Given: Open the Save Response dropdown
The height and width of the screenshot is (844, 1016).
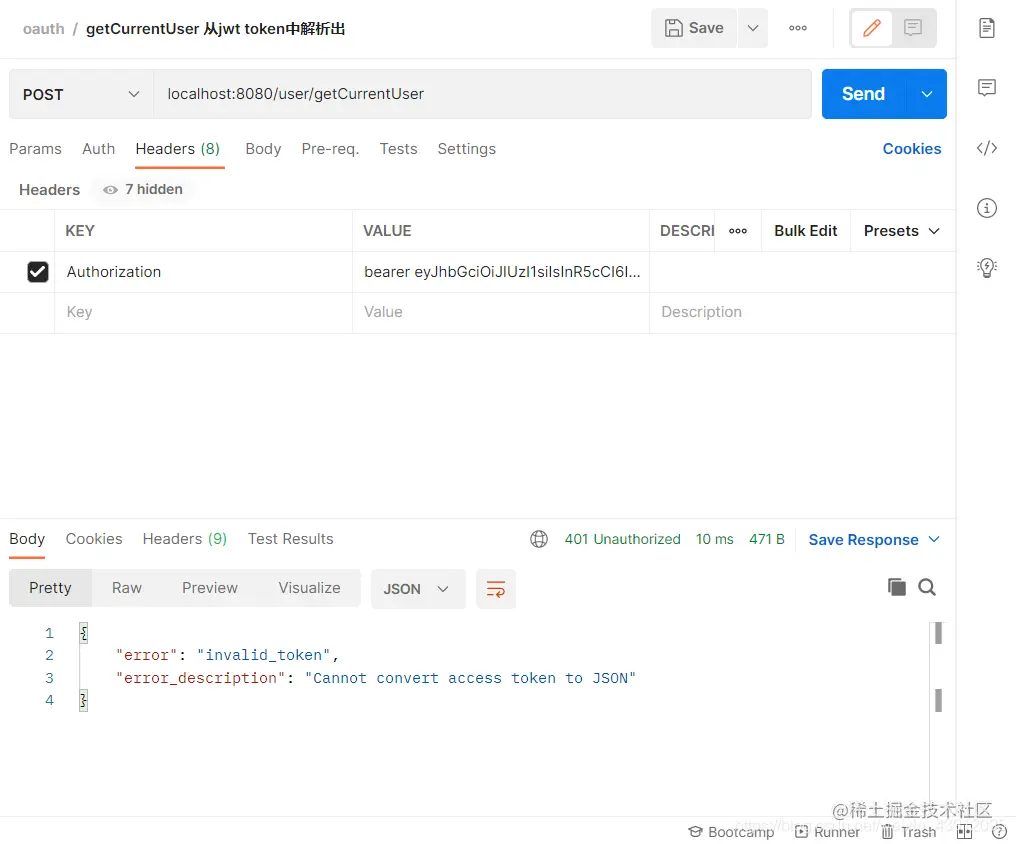Looking at the screenshot, I should pos(874,540).
